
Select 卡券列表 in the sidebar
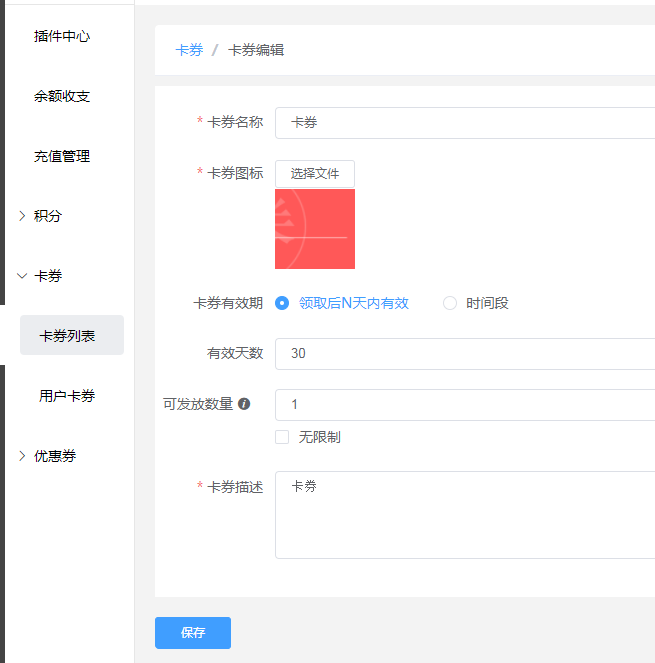[x=72, y=335]
